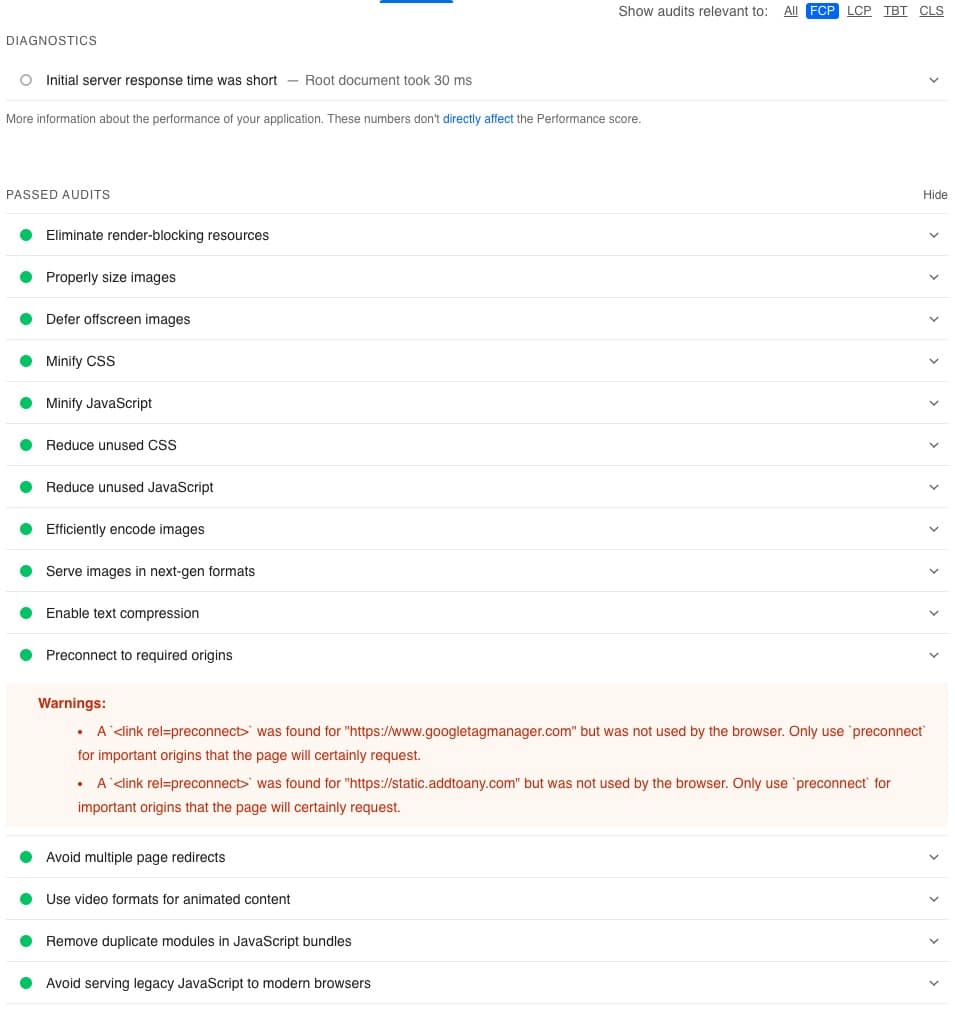955x1015 pixels.
Task: Toggle the CLS relevance filter
Action: 931,11
